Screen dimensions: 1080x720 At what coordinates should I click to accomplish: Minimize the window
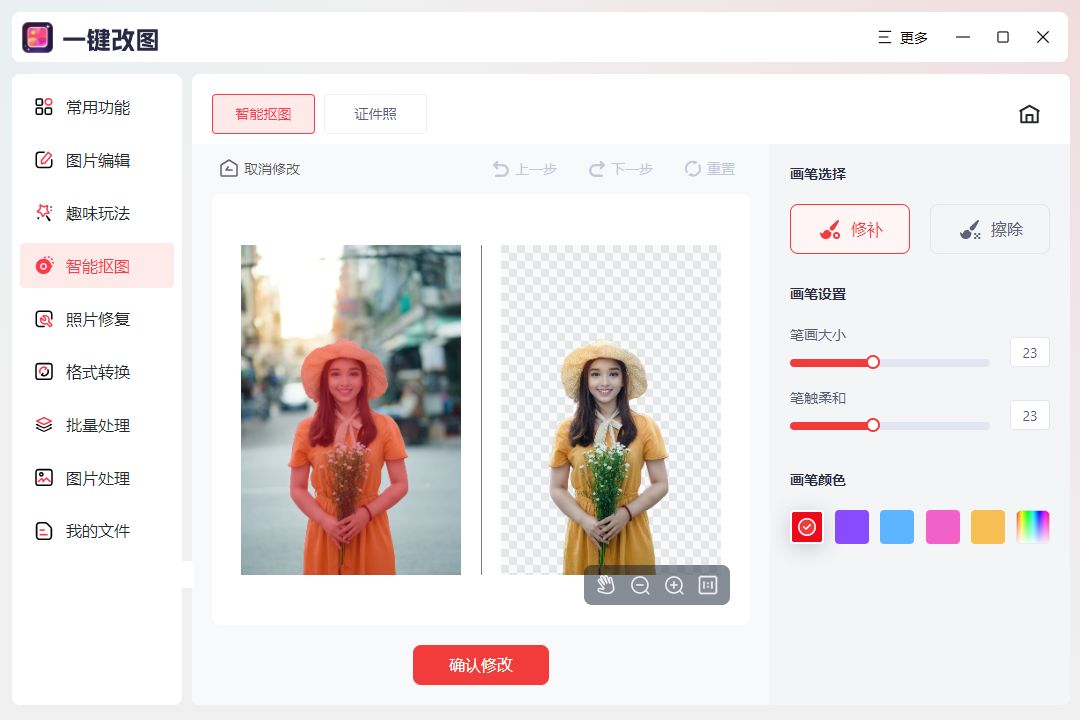coord(963,37)
